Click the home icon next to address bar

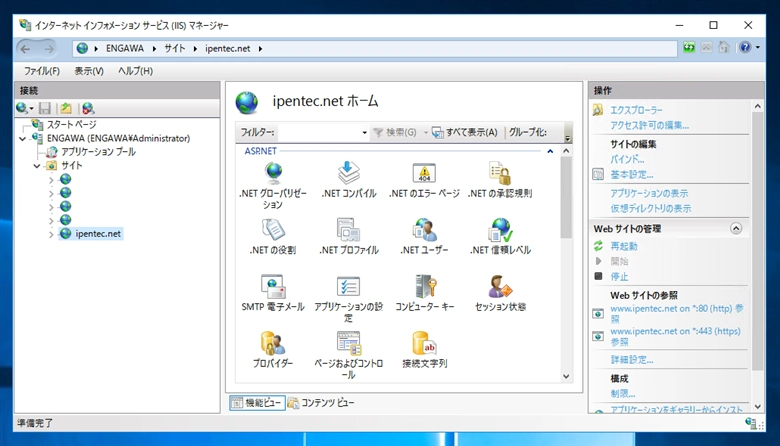[724, 48]
